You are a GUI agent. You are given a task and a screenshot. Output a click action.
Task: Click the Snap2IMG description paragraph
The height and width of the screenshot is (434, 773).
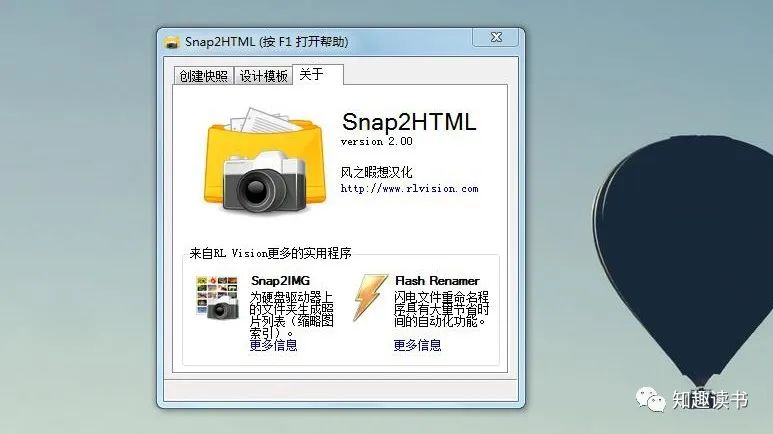click(x=291, y=314)
